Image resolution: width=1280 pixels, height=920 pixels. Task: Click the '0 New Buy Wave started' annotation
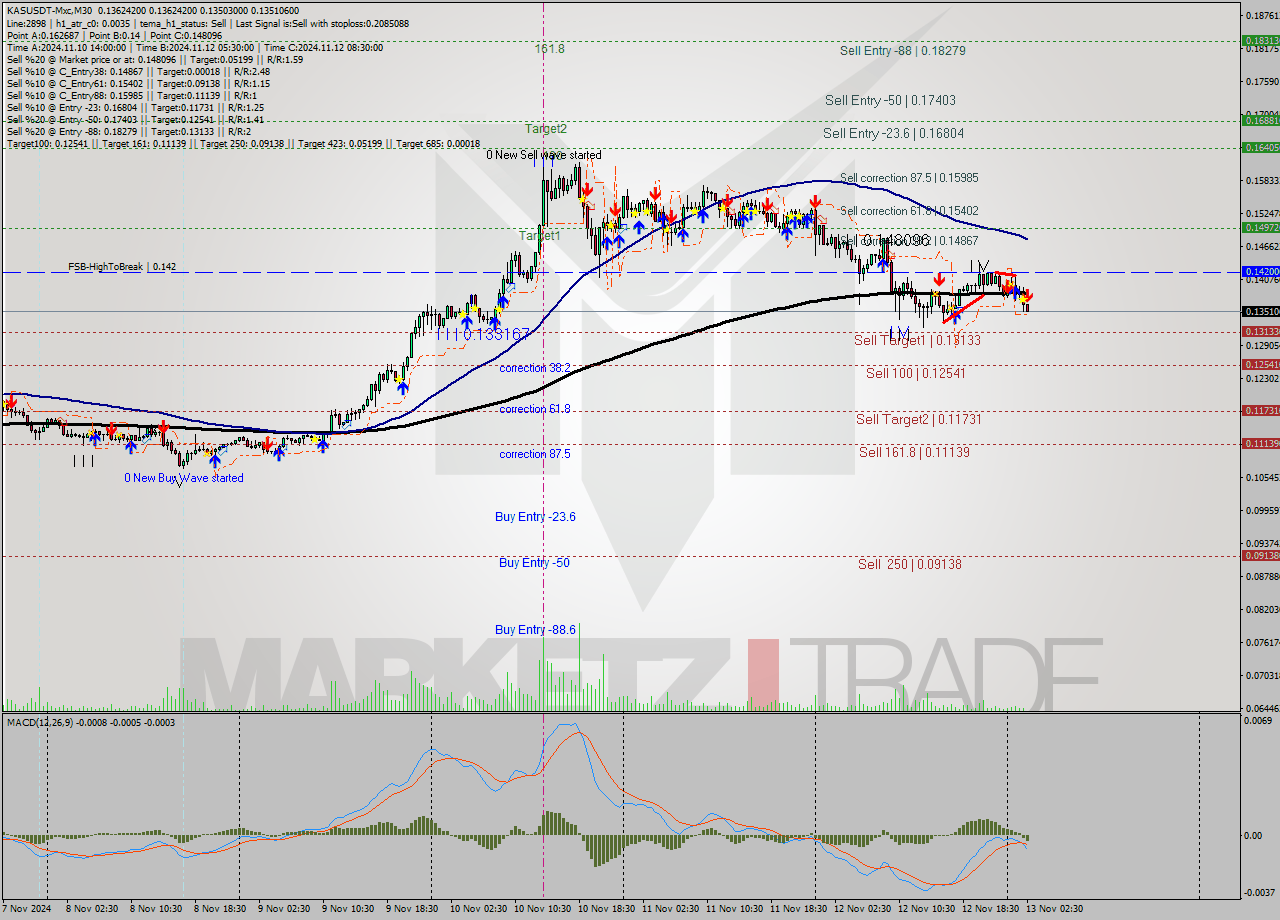184,478
